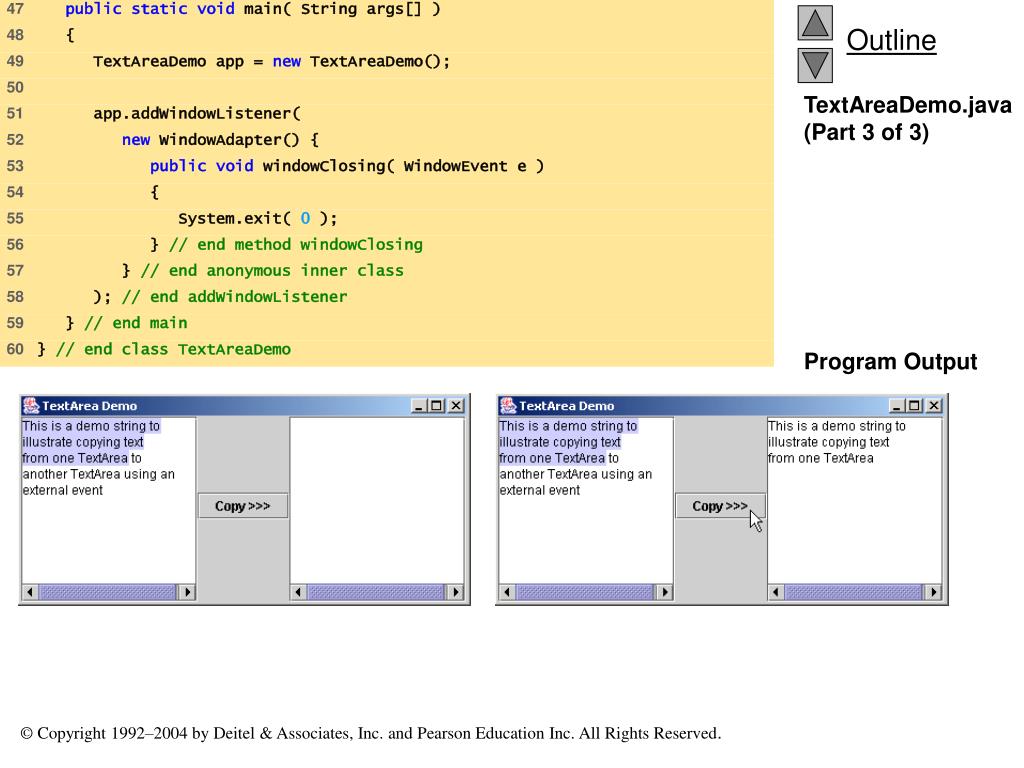Click the right window's 'TextArea Demo' title bar text
Viewport: 1024px width, 768px height.
pyautogui.click(x=567, y=406)
